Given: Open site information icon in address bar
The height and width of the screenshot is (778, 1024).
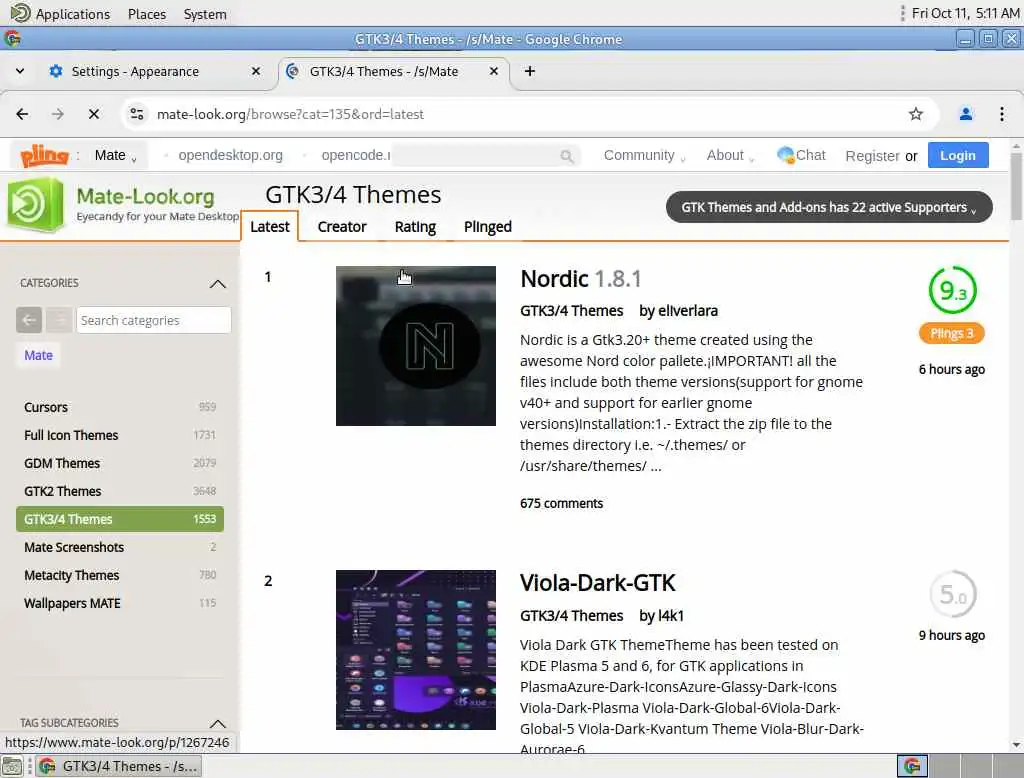Looking at the screenshot, I should (x=136, y=114).
